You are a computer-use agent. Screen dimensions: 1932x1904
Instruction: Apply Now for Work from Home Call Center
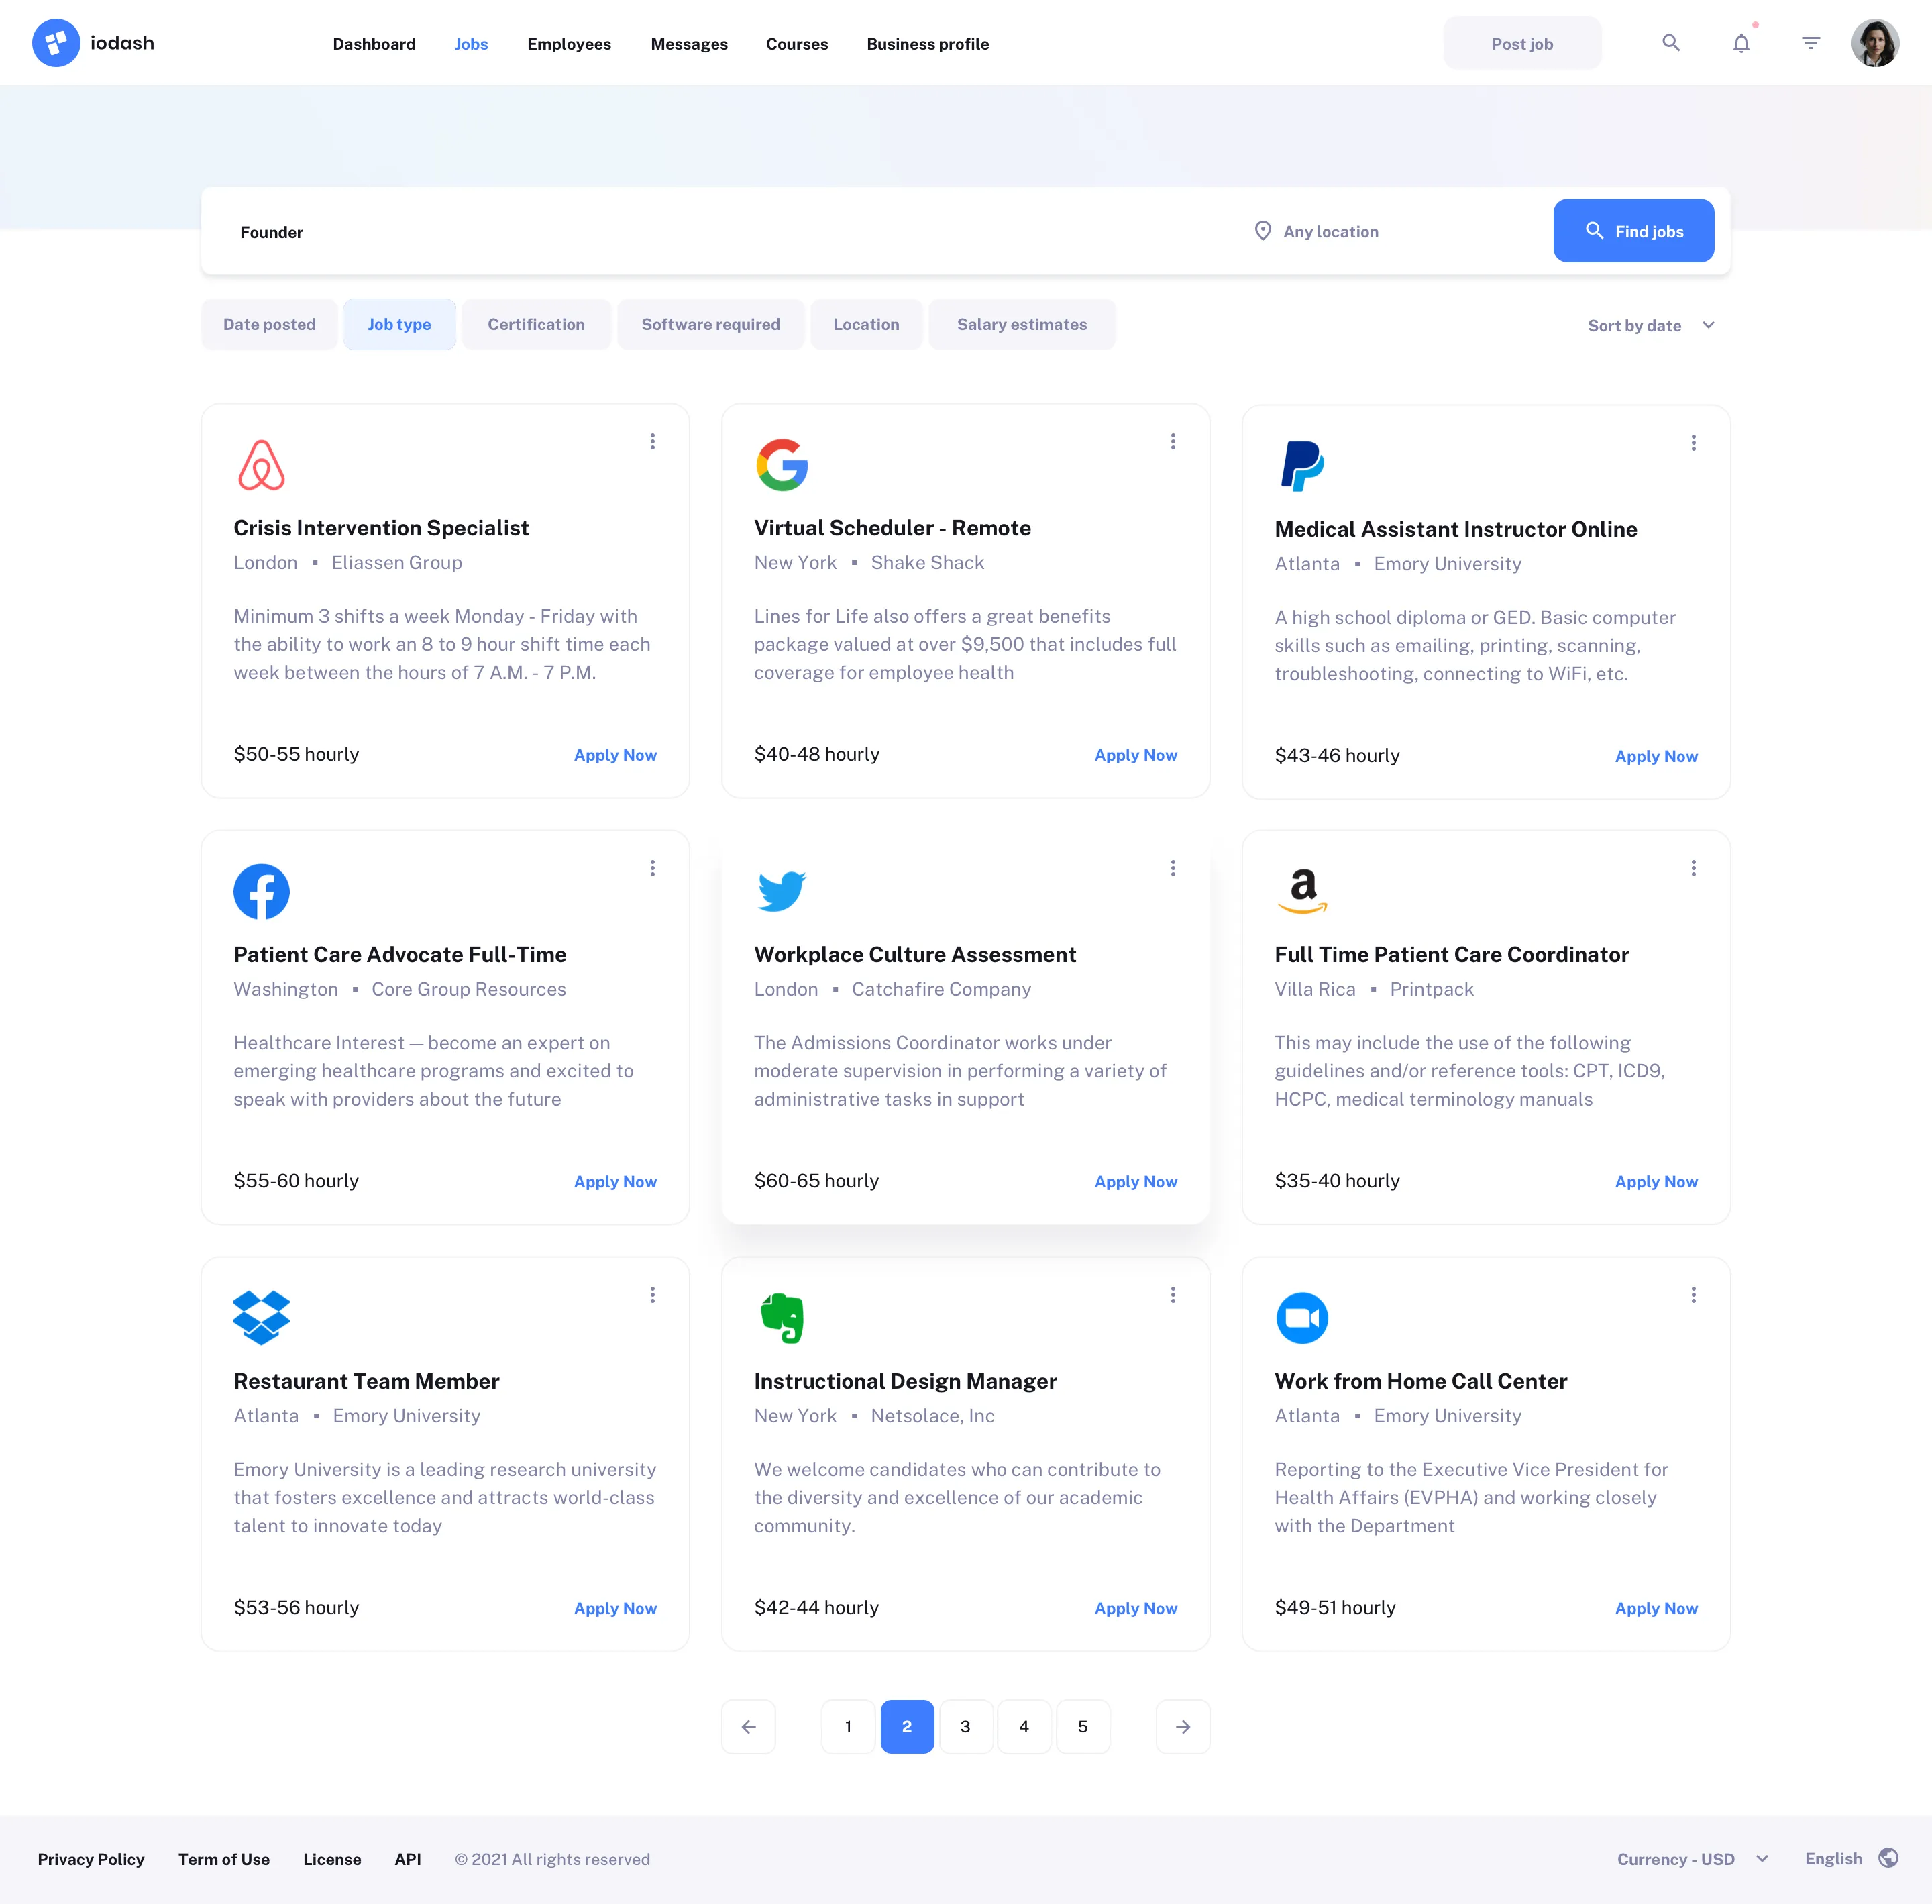[x=1655, y=1608]
